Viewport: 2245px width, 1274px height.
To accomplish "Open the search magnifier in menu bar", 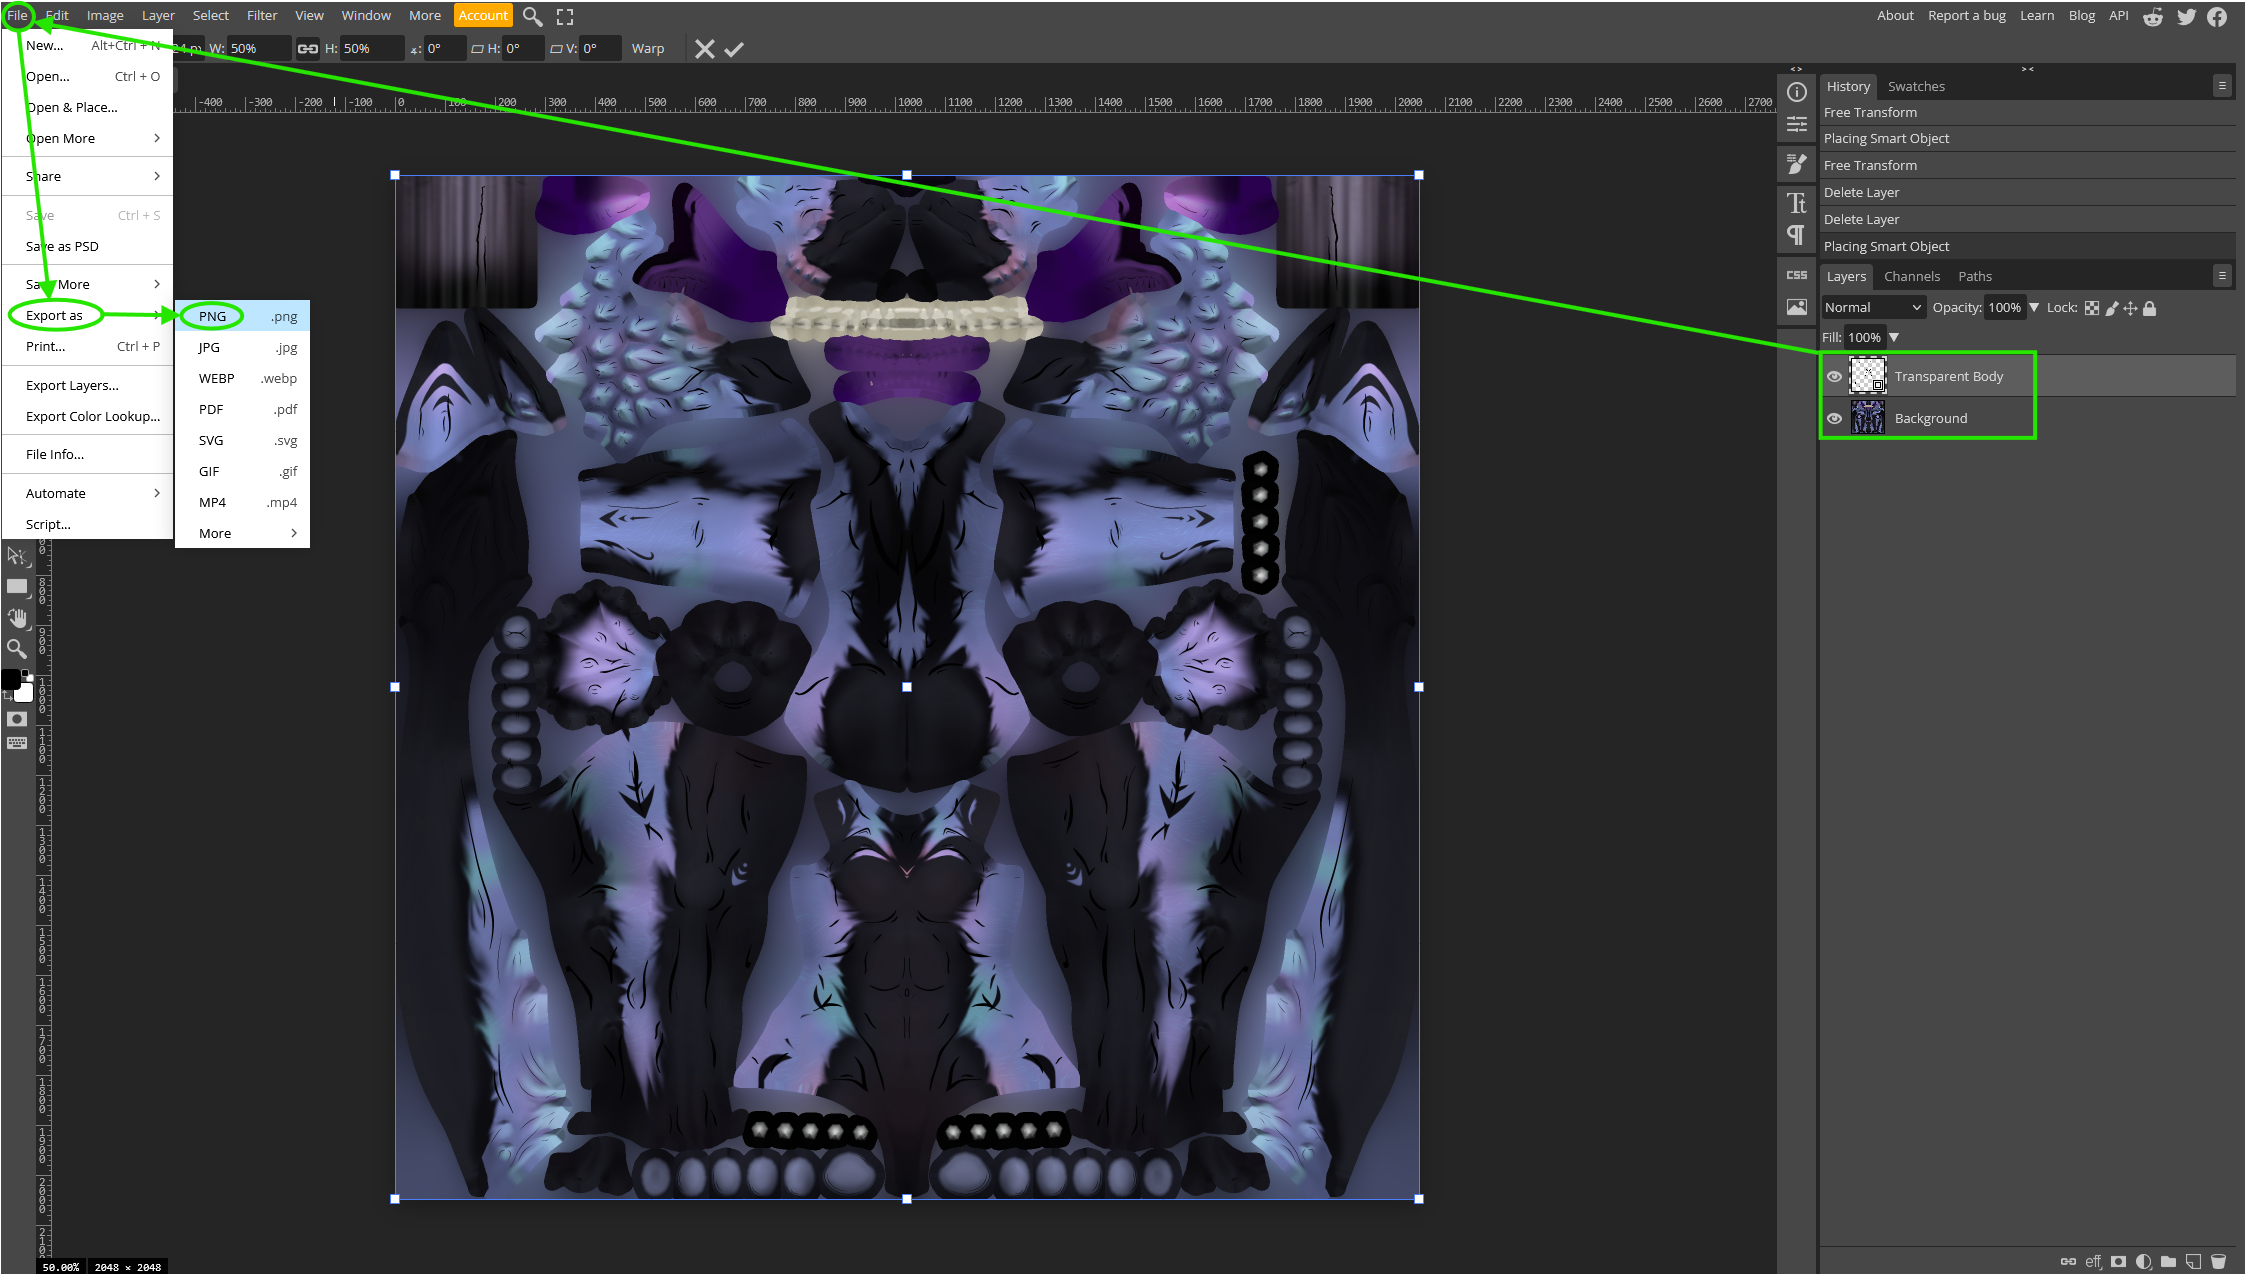I will tap(533, 16).
